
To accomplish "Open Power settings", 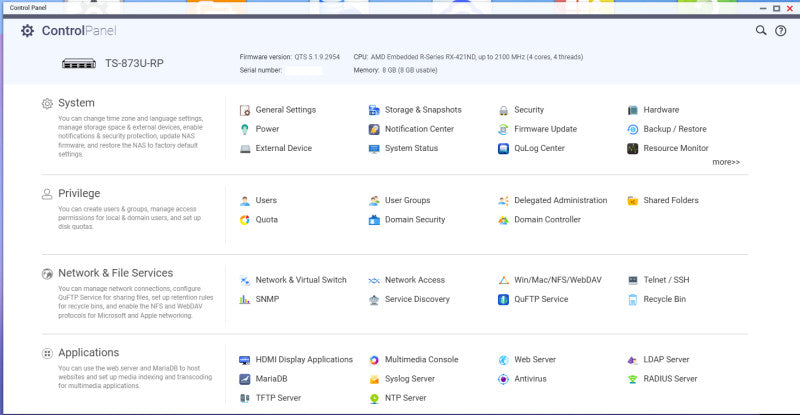I will (260, 129).
